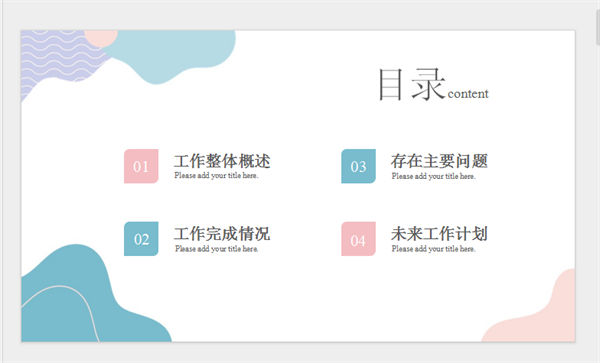Click the heading 存在主要问题
Image resolution: width=600 pixels, height=363 pixels.
click(439, 161)
